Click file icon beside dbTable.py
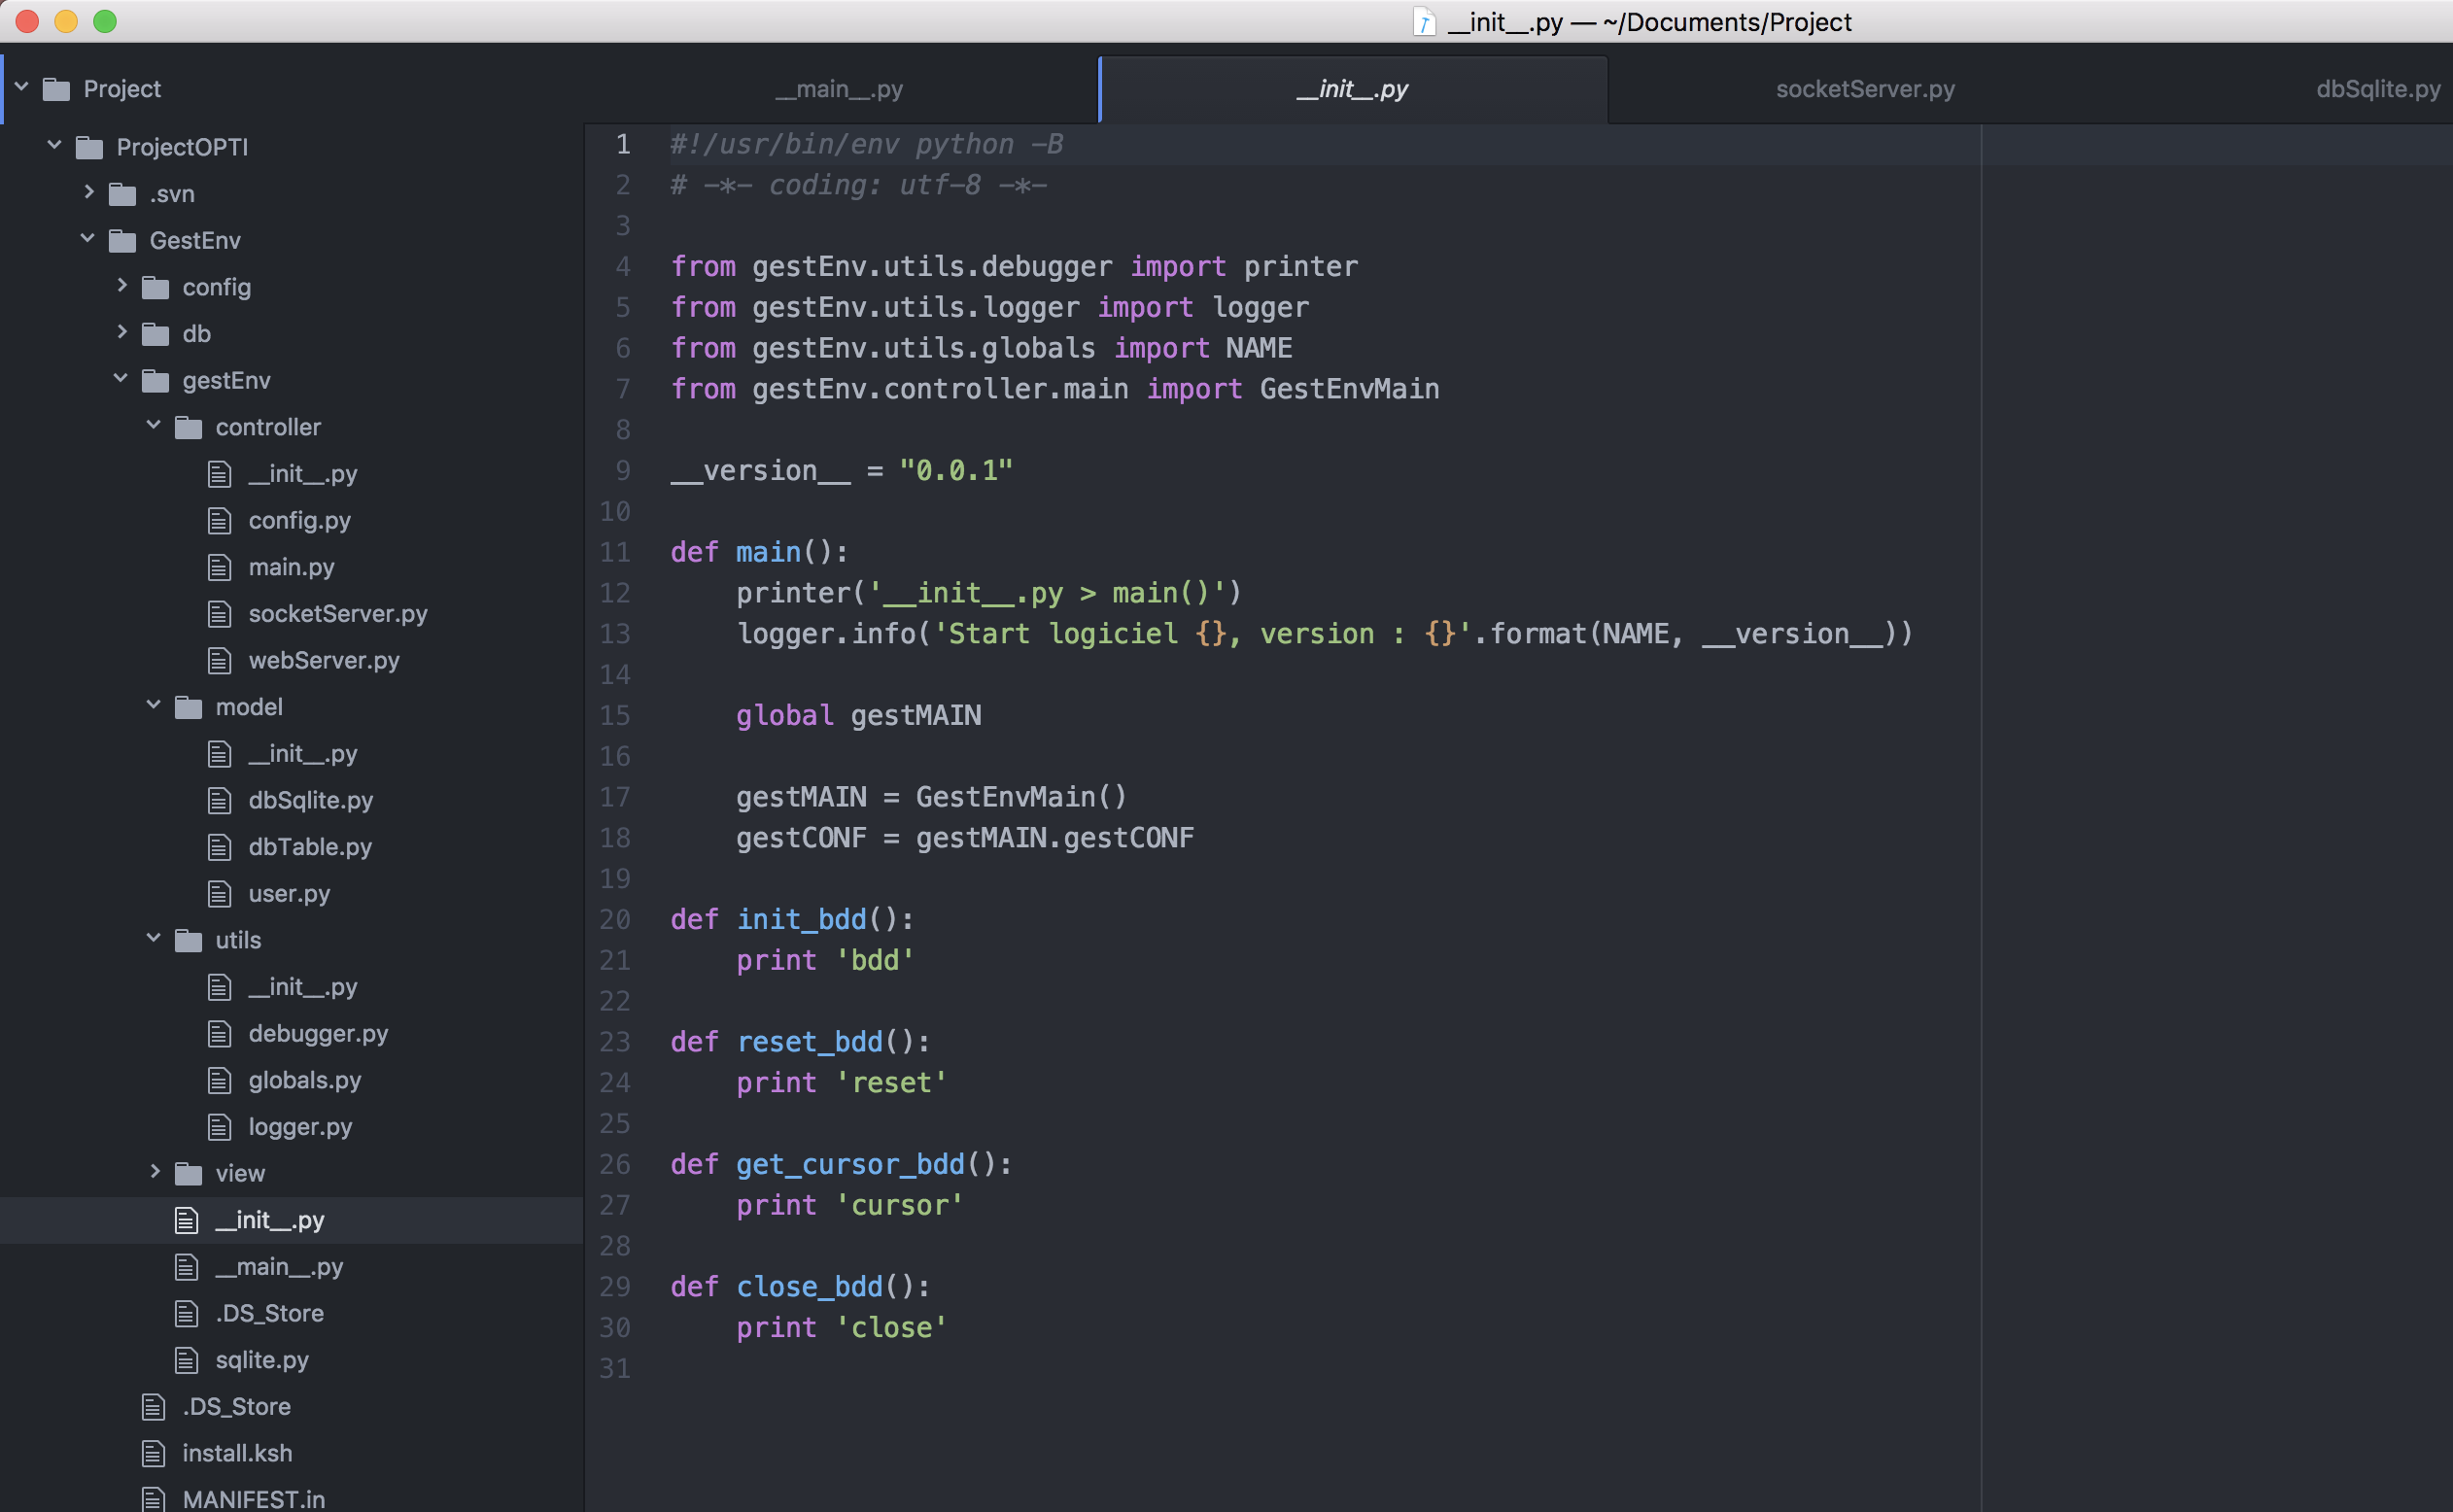This screenshot has width=2453, height=1512. tap(219, 848)
